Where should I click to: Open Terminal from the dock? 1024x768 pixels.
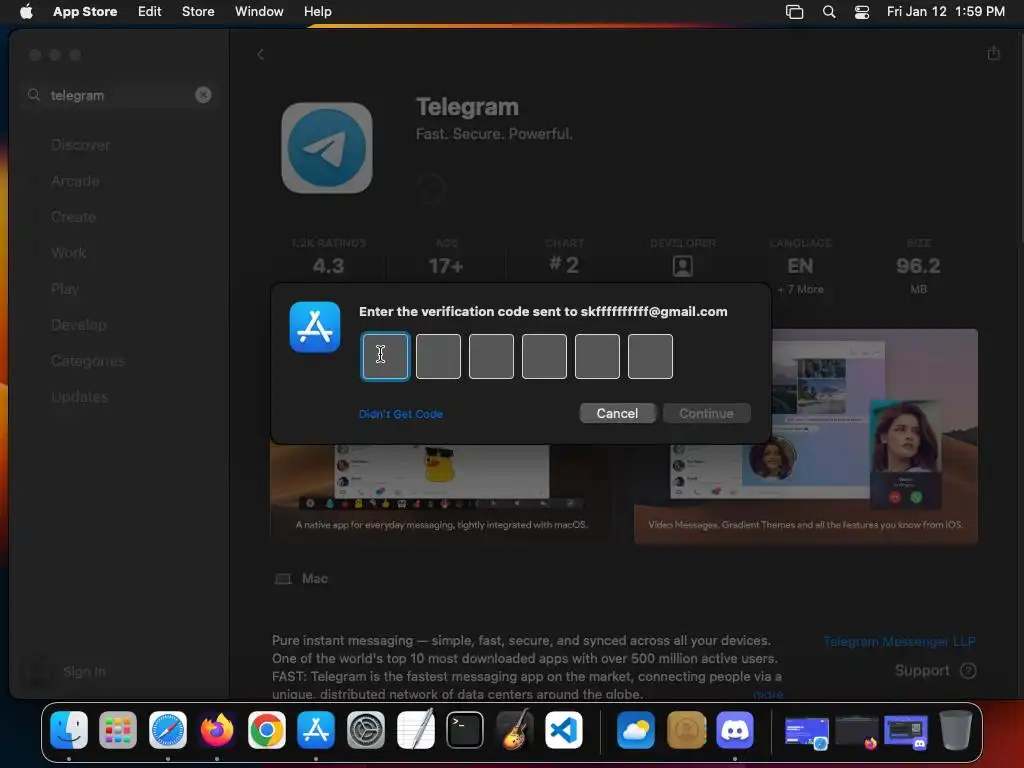(x=465, y=729)
